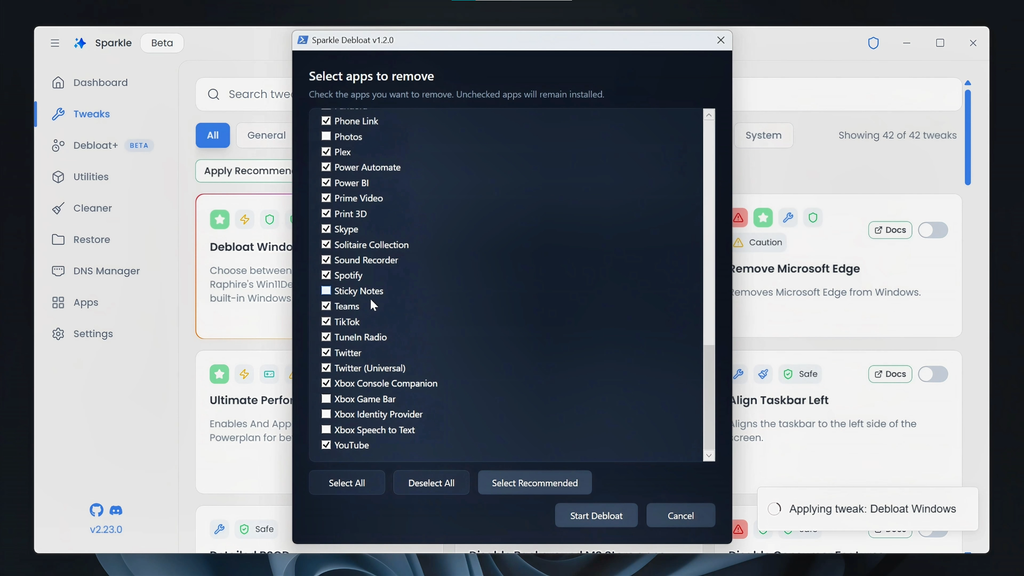The height and width of the screenshot is (576, 1024).
Task: Uncheck the Teams checkbox
Action: [326, 306]
